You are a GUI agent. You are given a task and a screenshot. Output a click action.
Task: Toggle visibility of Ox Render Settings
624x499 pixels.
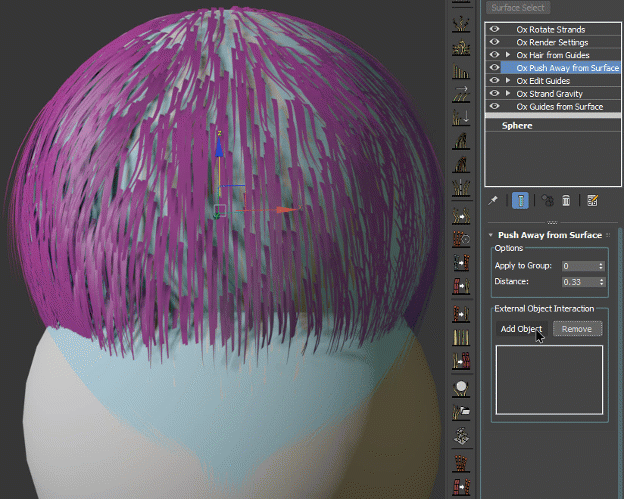point(494,43)
